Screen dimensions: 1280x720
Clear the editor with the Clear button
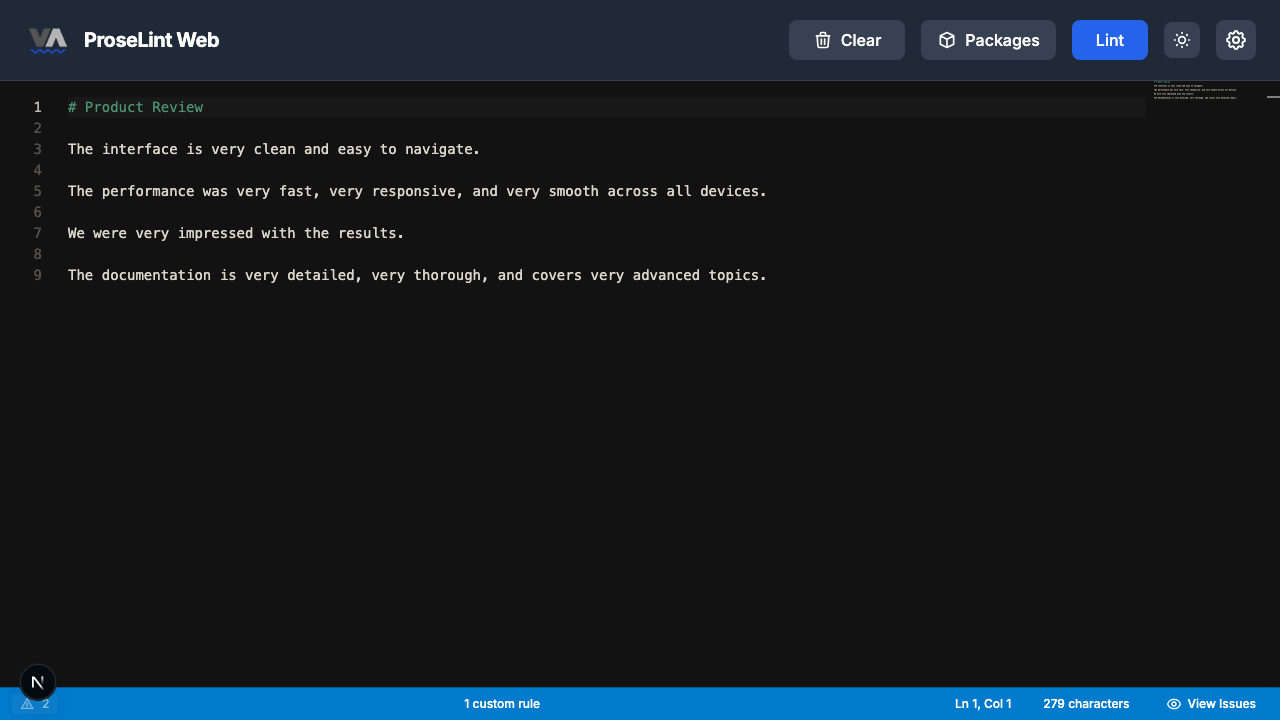(846, 40)
